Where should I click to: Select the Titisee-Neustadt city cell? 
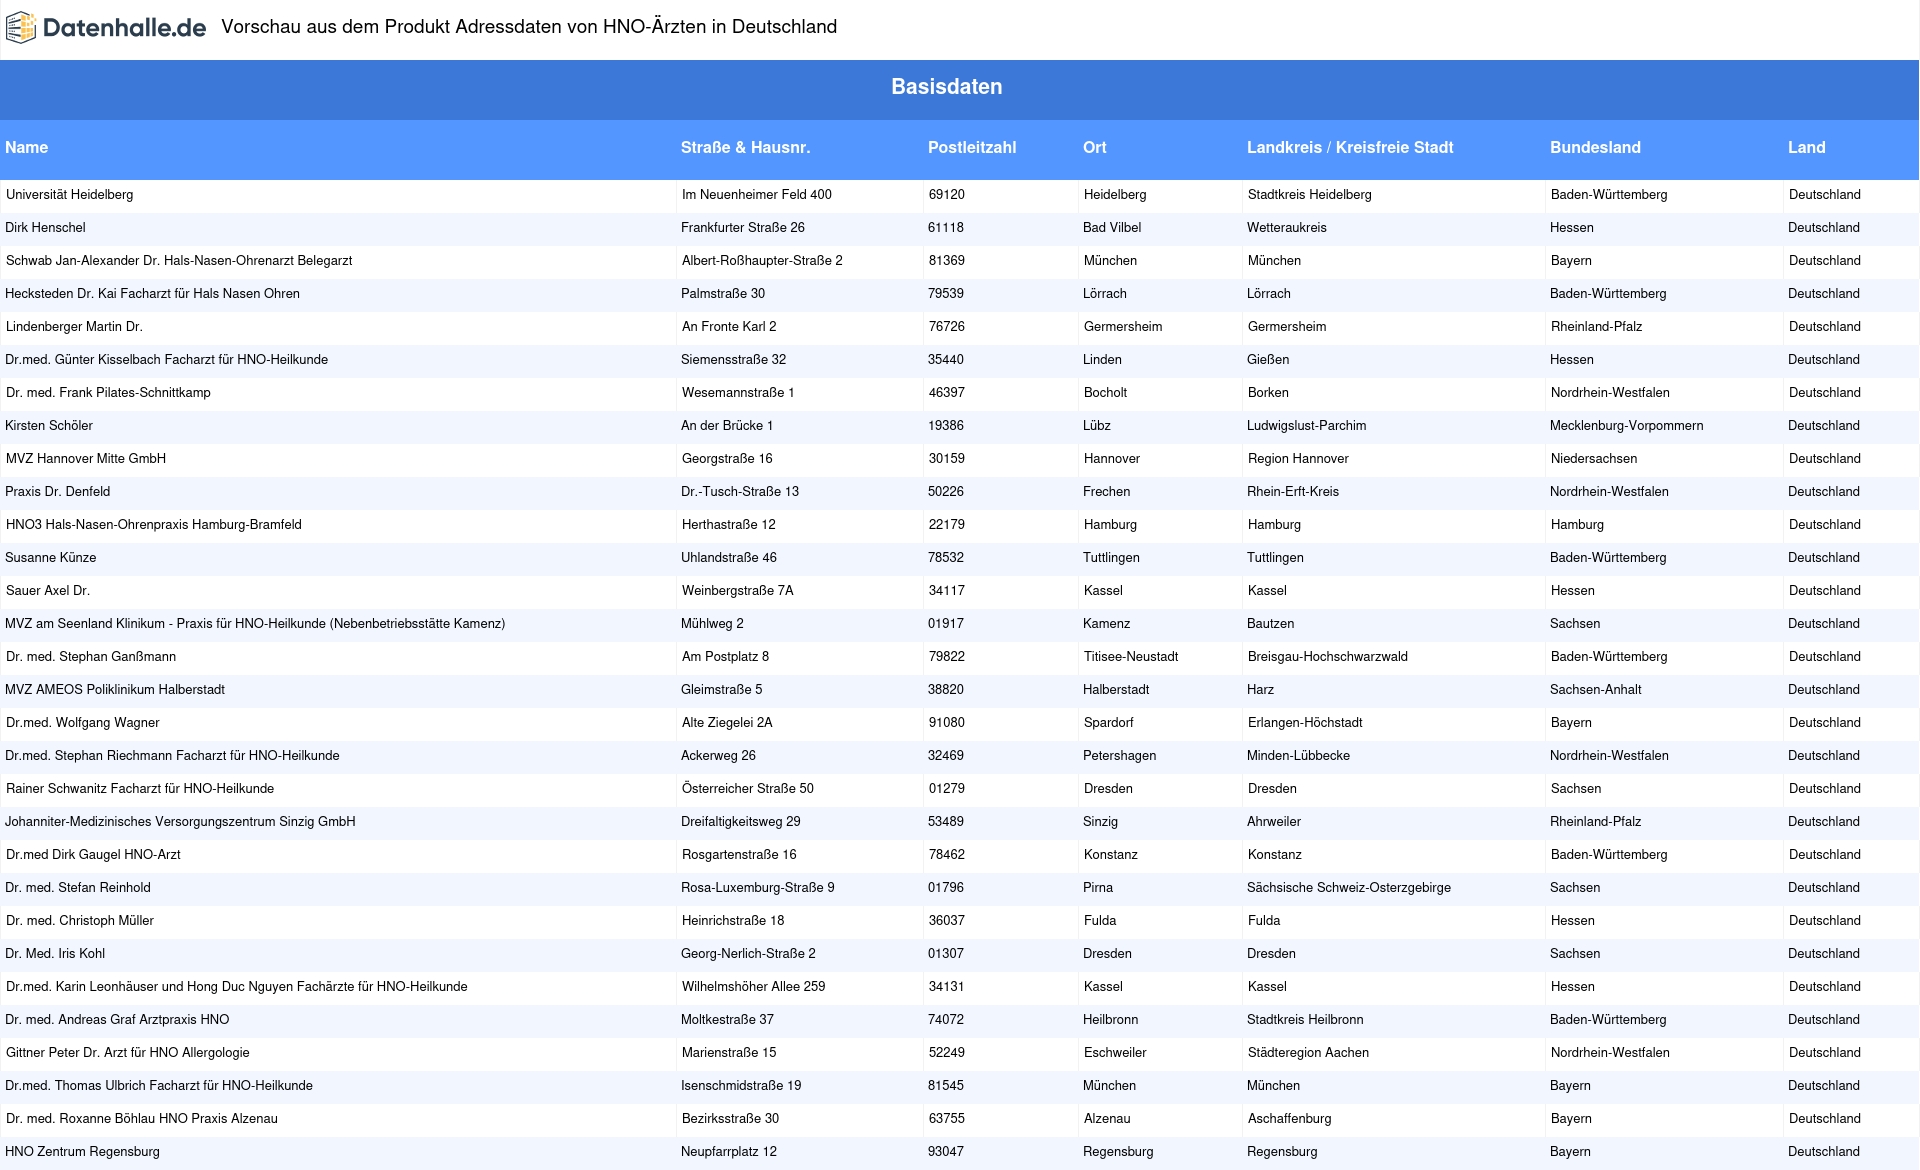click(1130, 657)
